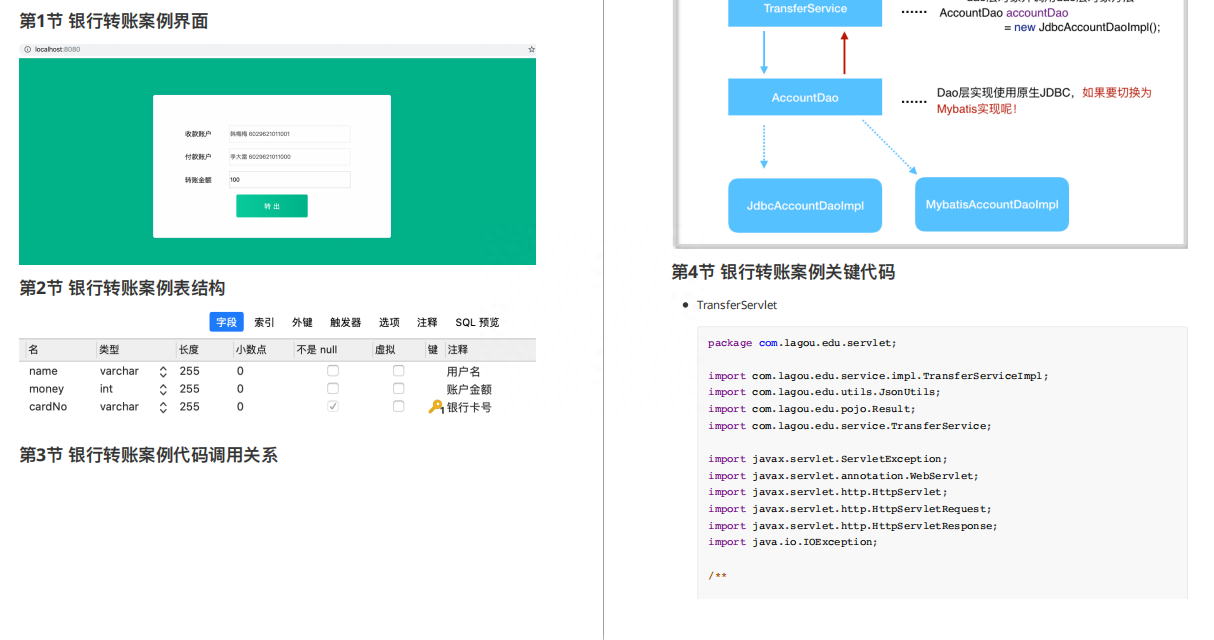Open the type selector next to name's varchar
The image size is (1214, 640).
point(163,371)
